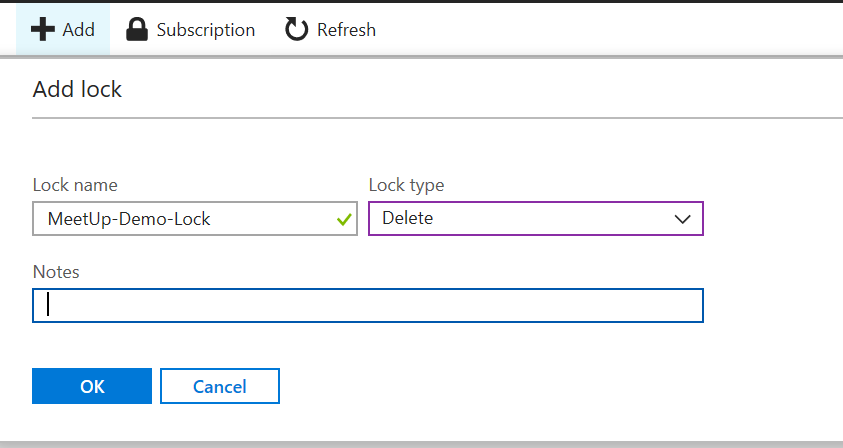Viewport: 843px width, 448px height.
Task: Click the plus icon for Add
Action: (x=43, y=29)
